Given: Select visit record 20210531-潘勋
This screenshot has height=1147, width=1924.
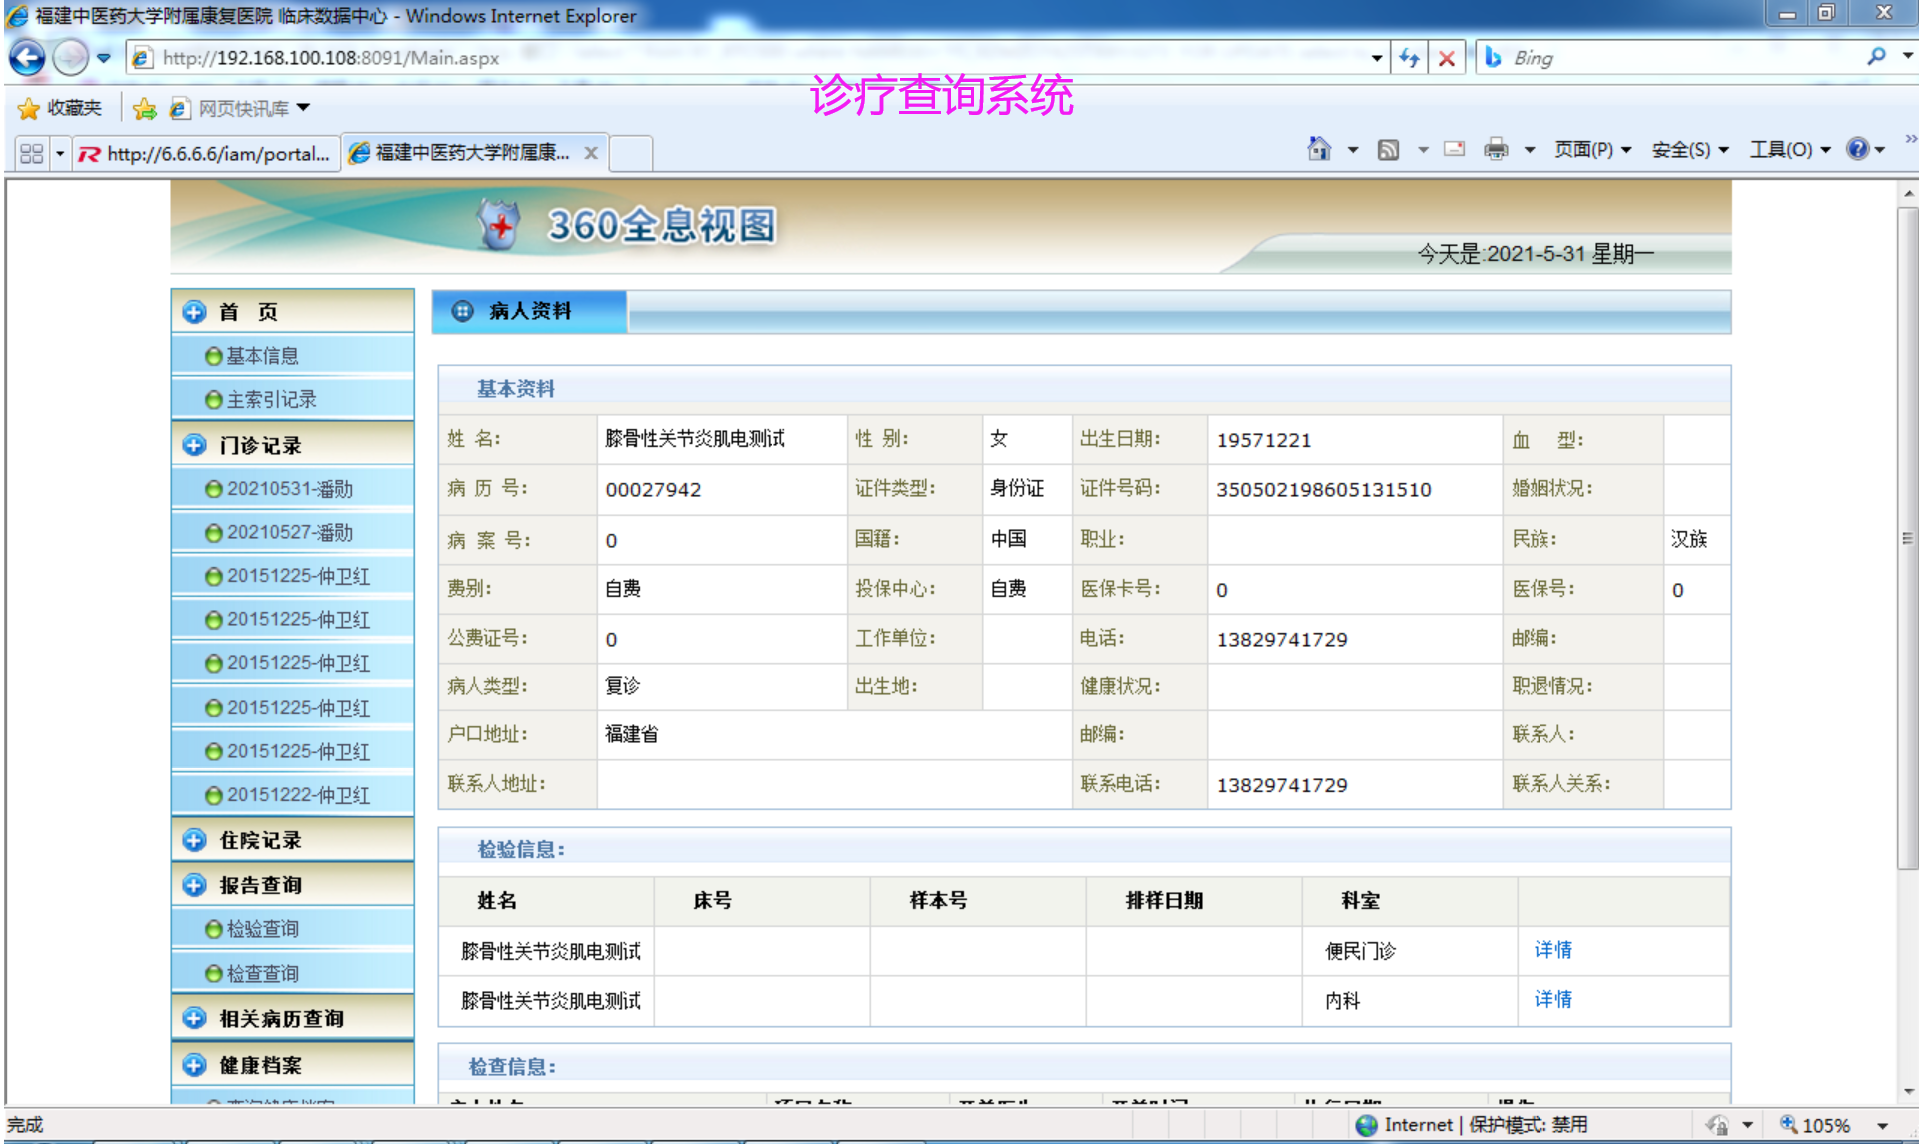Looking at the screenshot, I should pyautogui.click(x=289, y=489).
